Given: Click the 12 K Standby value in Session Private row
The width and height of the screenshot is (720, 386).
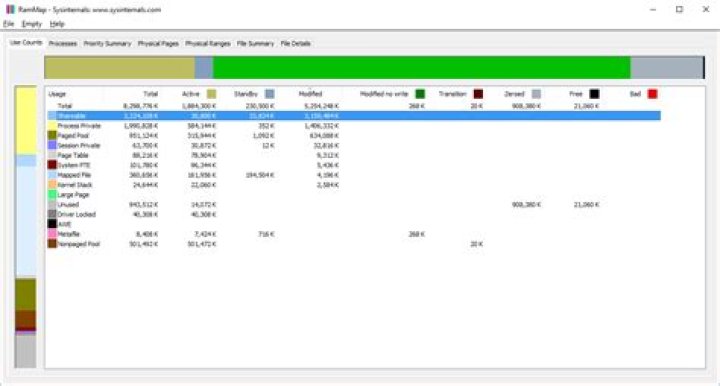Looking at the screenshot, I should click(269, 145).
